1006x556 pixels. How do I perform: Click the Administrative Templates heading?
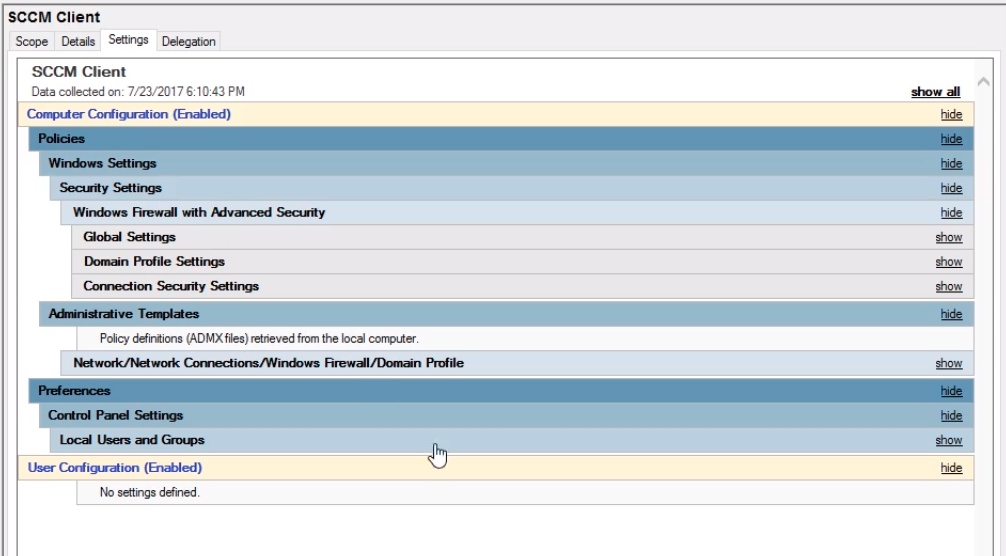click(124, 314)
